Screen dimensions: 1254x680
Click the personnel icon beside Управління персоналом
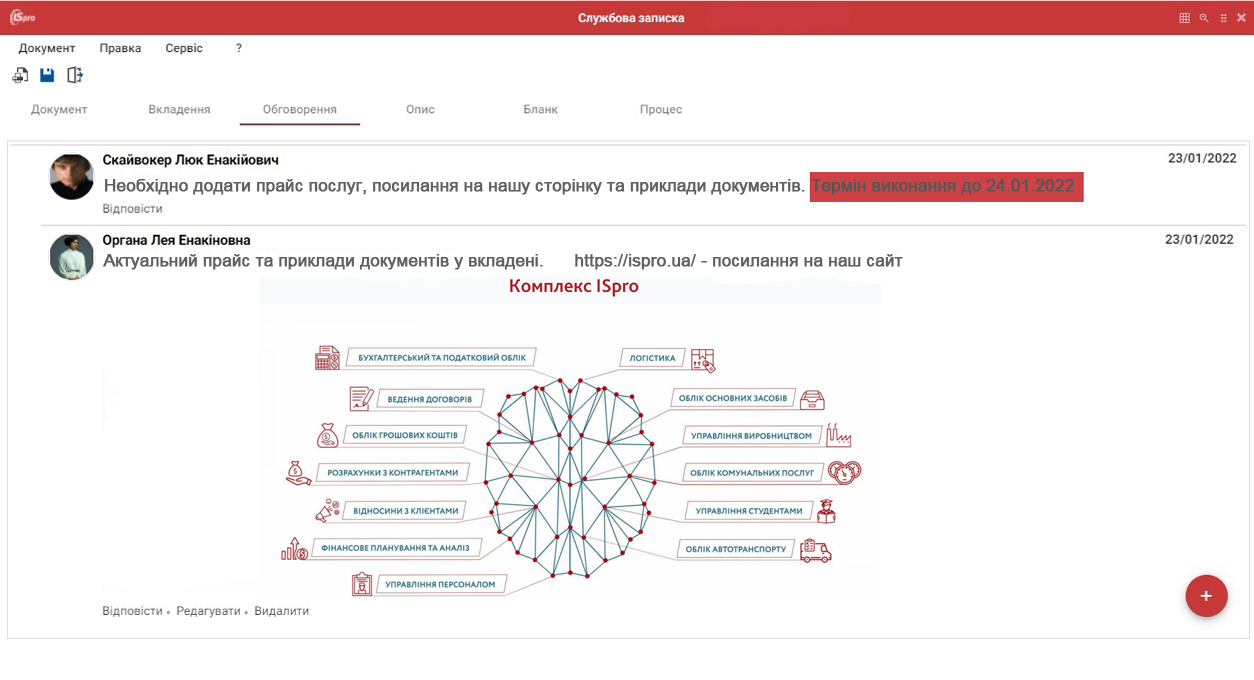point(362,584)
